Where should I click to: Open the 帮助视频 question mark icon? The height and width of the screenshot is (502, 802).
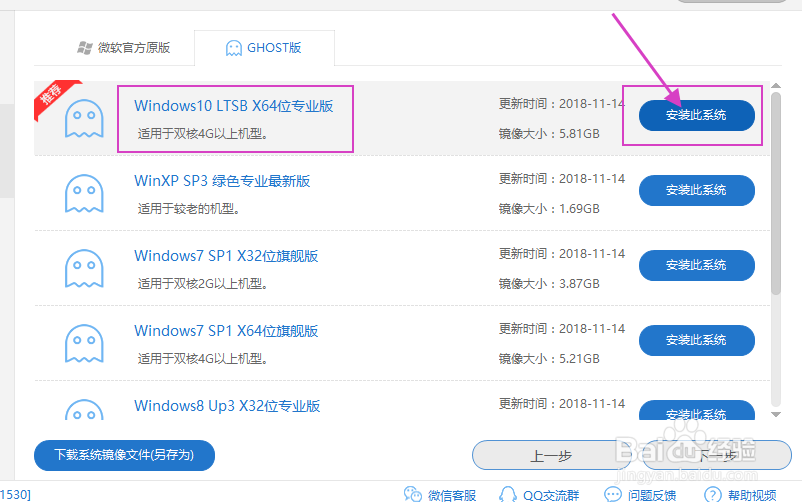click(x=713, y=494)
